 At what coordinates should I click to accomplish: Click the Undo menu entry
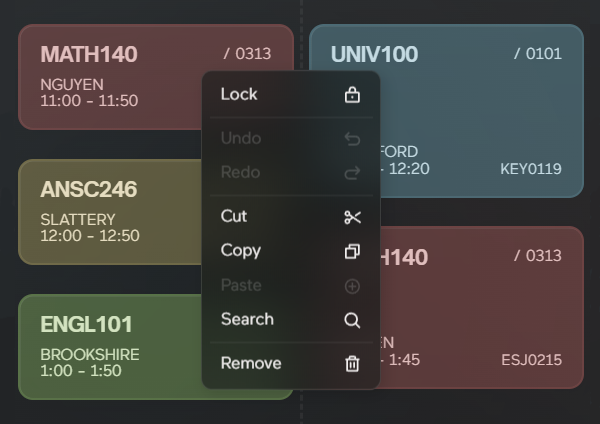[241, 138]
